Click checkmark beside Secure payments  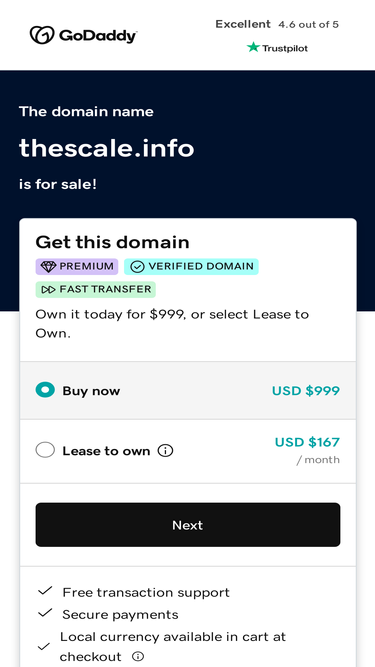pyautogui.click(x=45, y=613)
